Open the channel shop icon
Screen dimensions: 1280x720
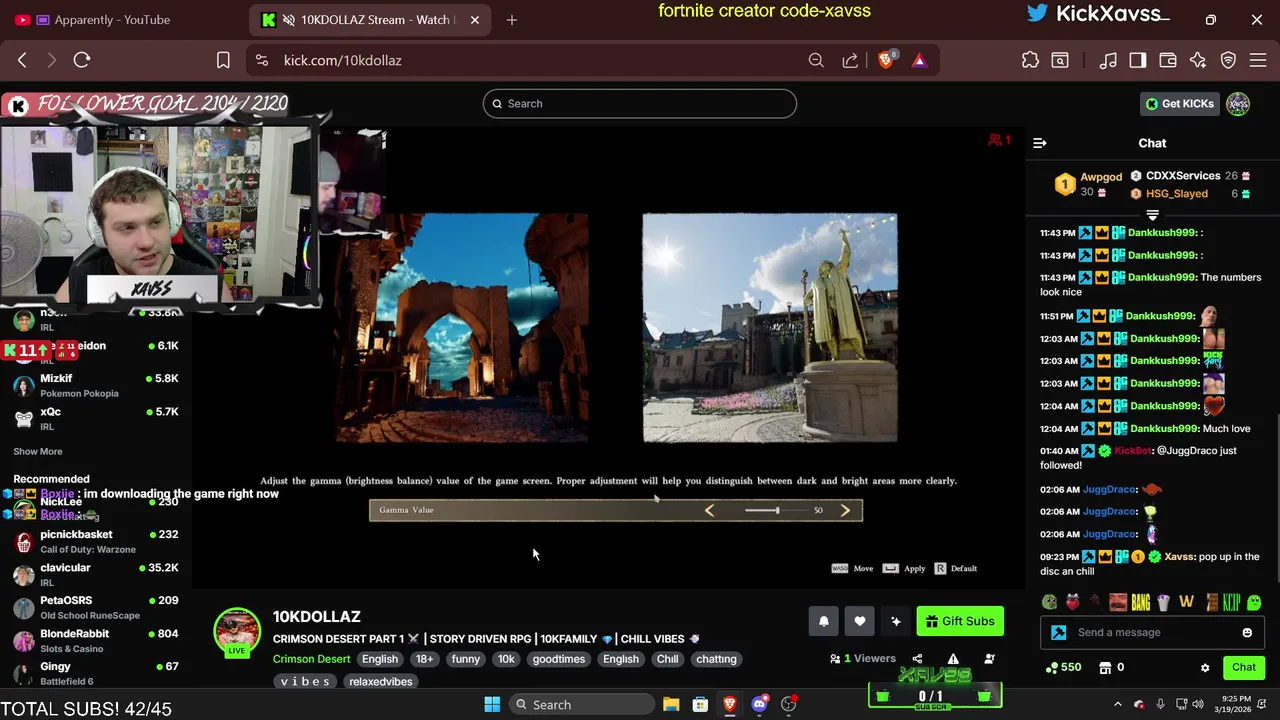point(1105,667)
